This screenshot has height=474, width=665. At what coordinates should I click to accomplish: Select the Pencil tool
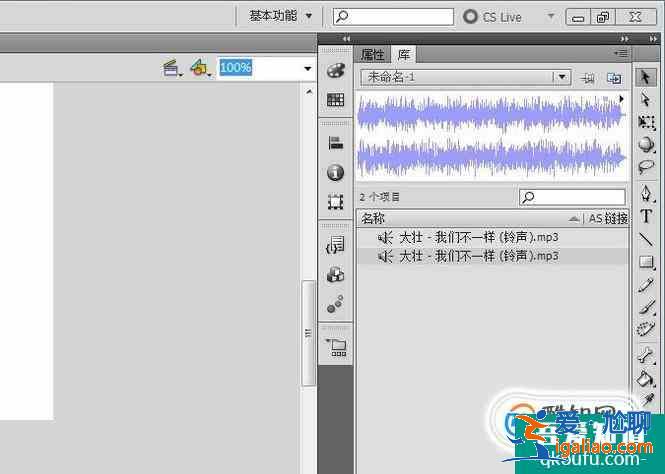pyautogui.click(x=645, y=285)
